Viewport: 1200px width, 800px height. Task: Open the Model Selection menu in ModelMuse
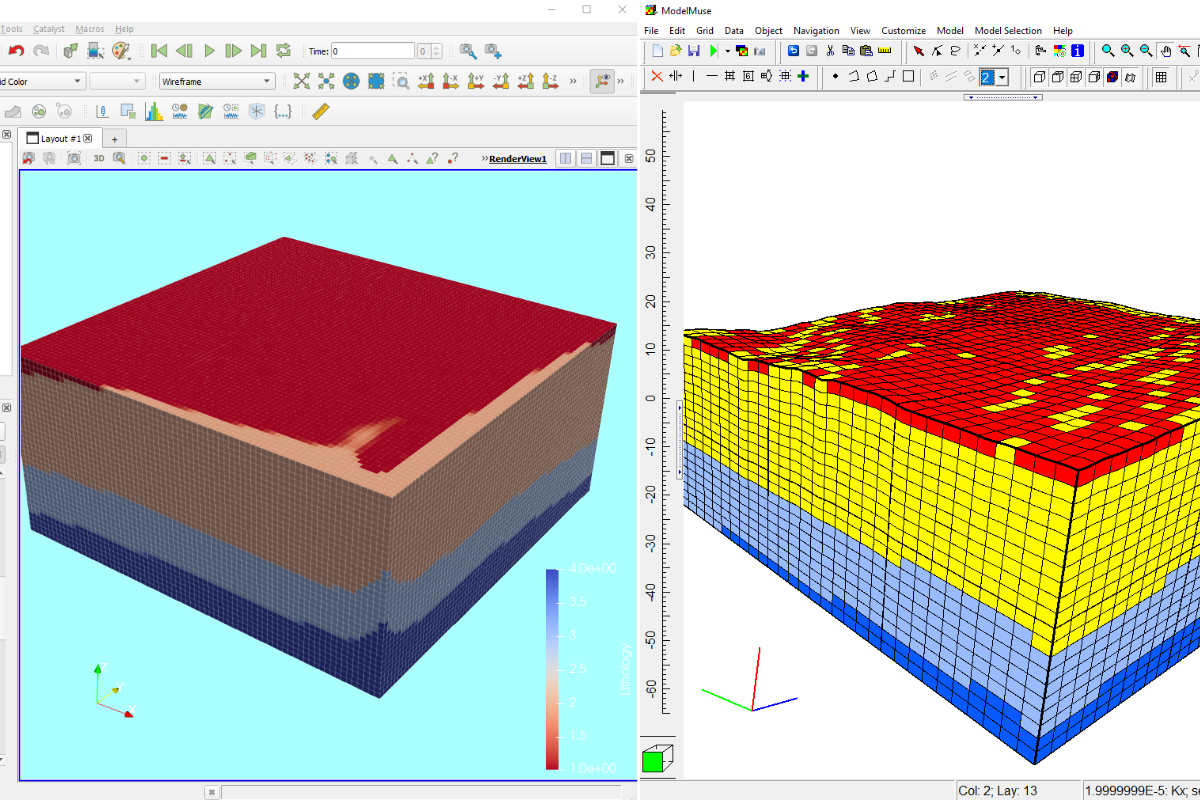(1007, 31)
